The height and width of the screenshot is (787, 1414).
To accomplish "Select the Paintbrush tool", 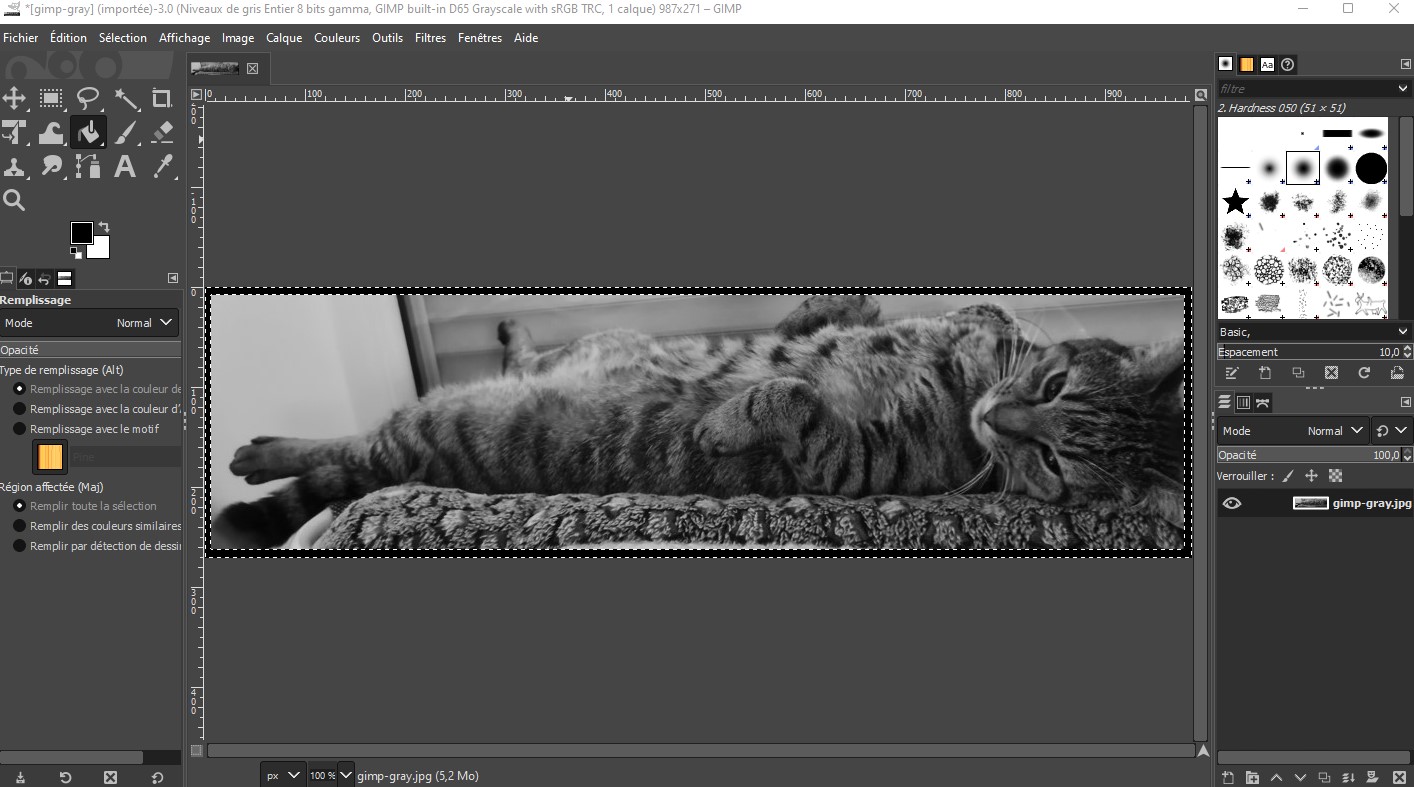I will click(126, 132).
